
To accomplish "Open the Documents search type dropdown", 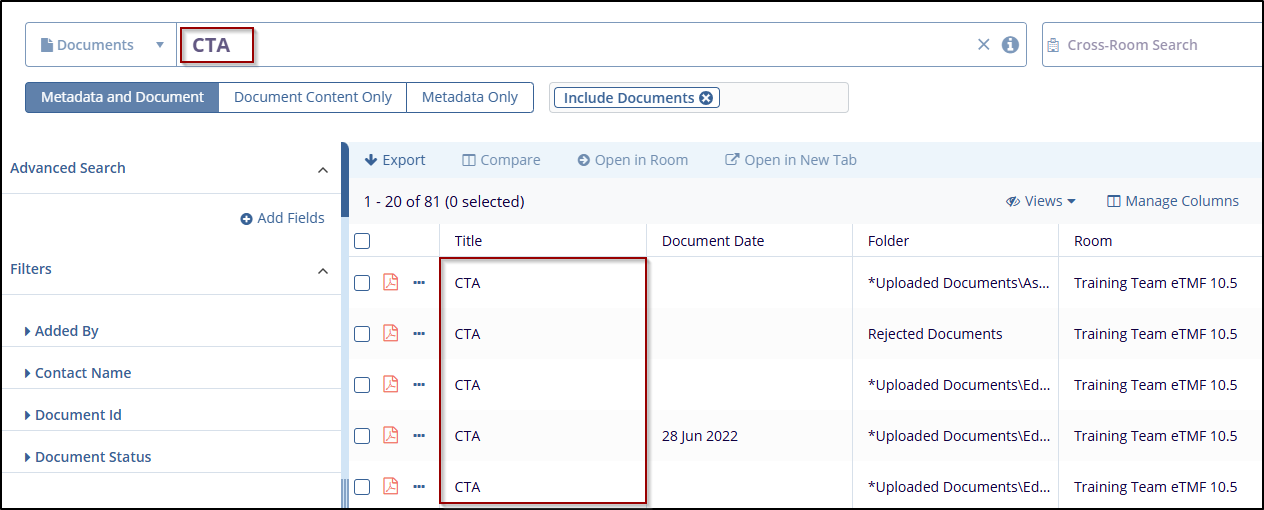I will coord(101,45).
